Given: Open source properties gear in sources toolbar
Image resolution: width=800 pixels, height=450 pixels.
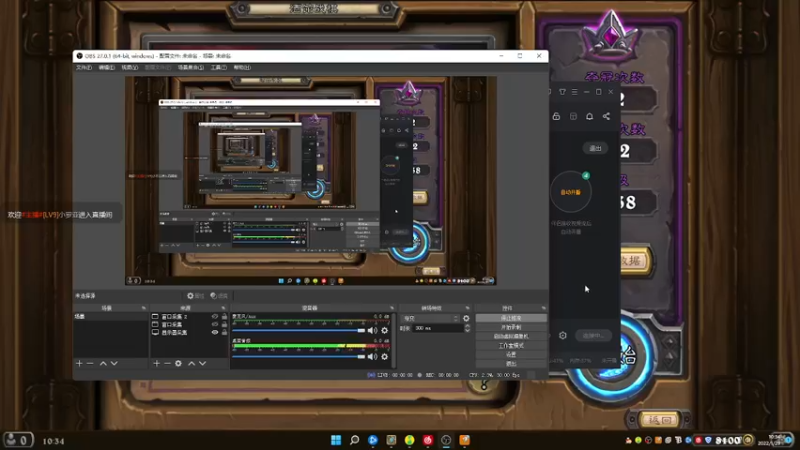Looking at the screenshot, I should 178,363.
